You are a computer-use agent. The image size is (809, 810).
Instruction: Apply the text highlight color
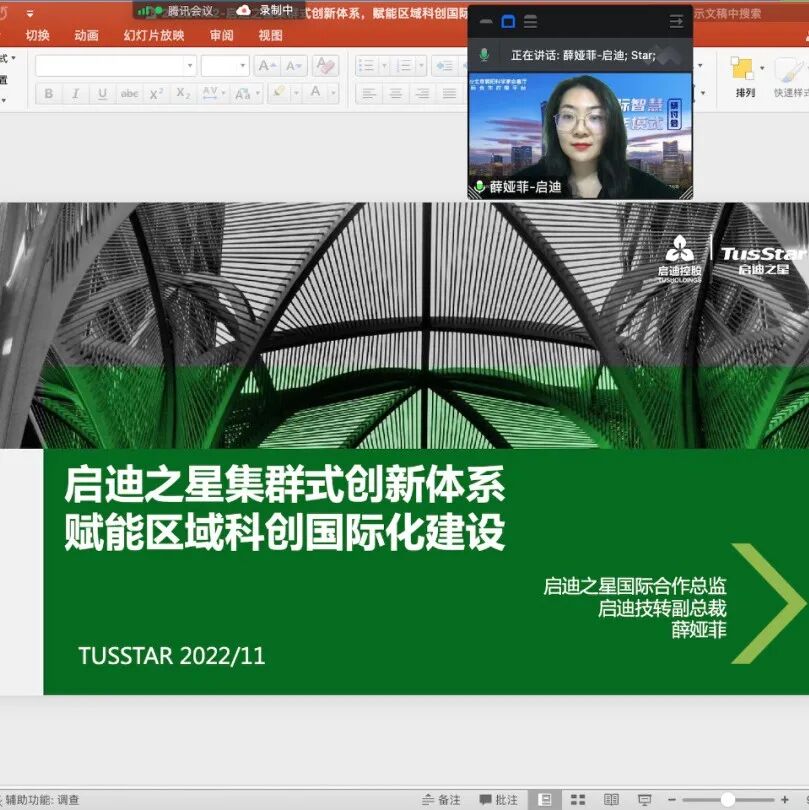pyautogui.click(x=279, y=94)
